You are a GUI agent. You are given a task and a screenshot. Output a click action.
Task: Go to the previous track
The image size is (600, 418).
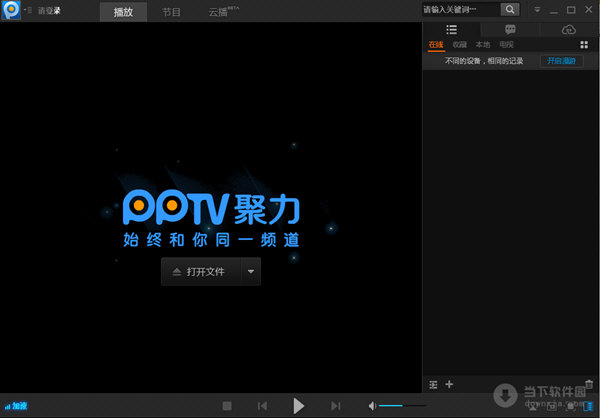point(262,406)
